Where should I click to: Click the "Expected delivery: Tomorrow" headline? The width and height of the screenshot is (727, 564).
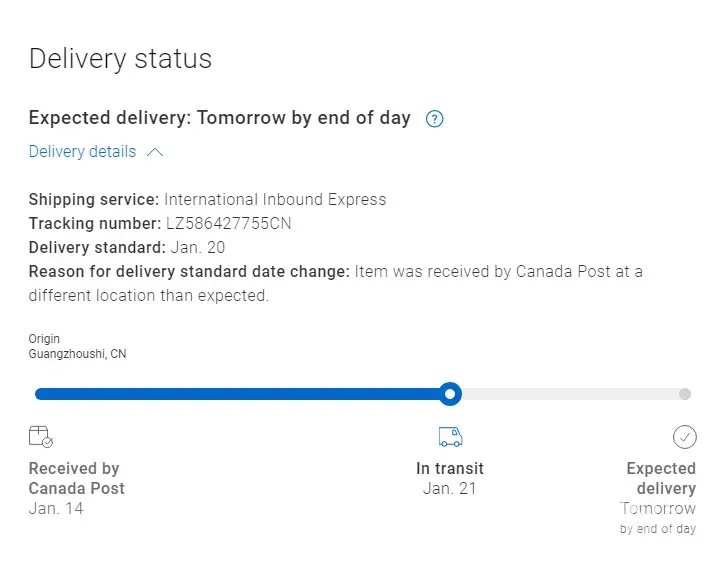[219, 118]
